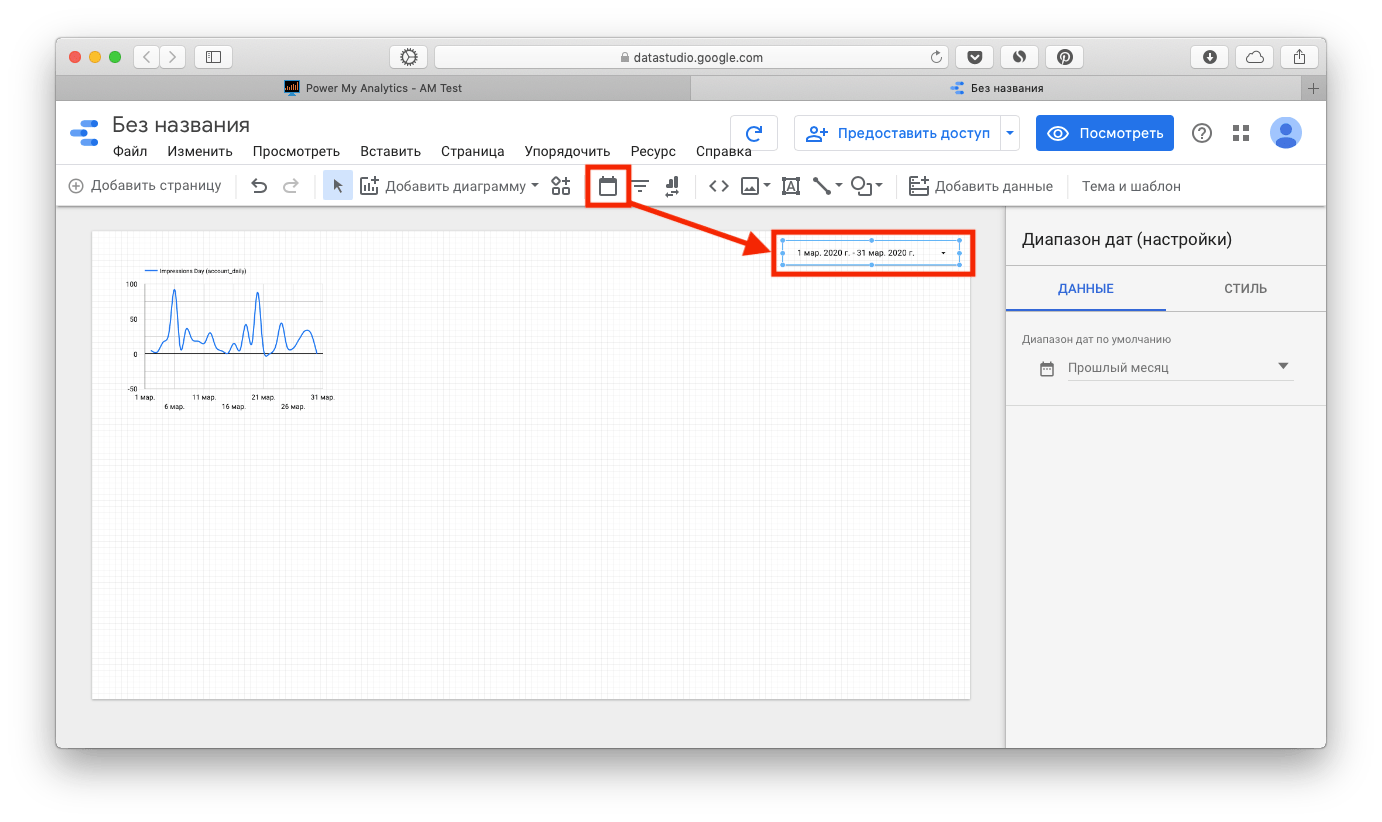Expand the image insert dropdown arrow

coord(767,186)
